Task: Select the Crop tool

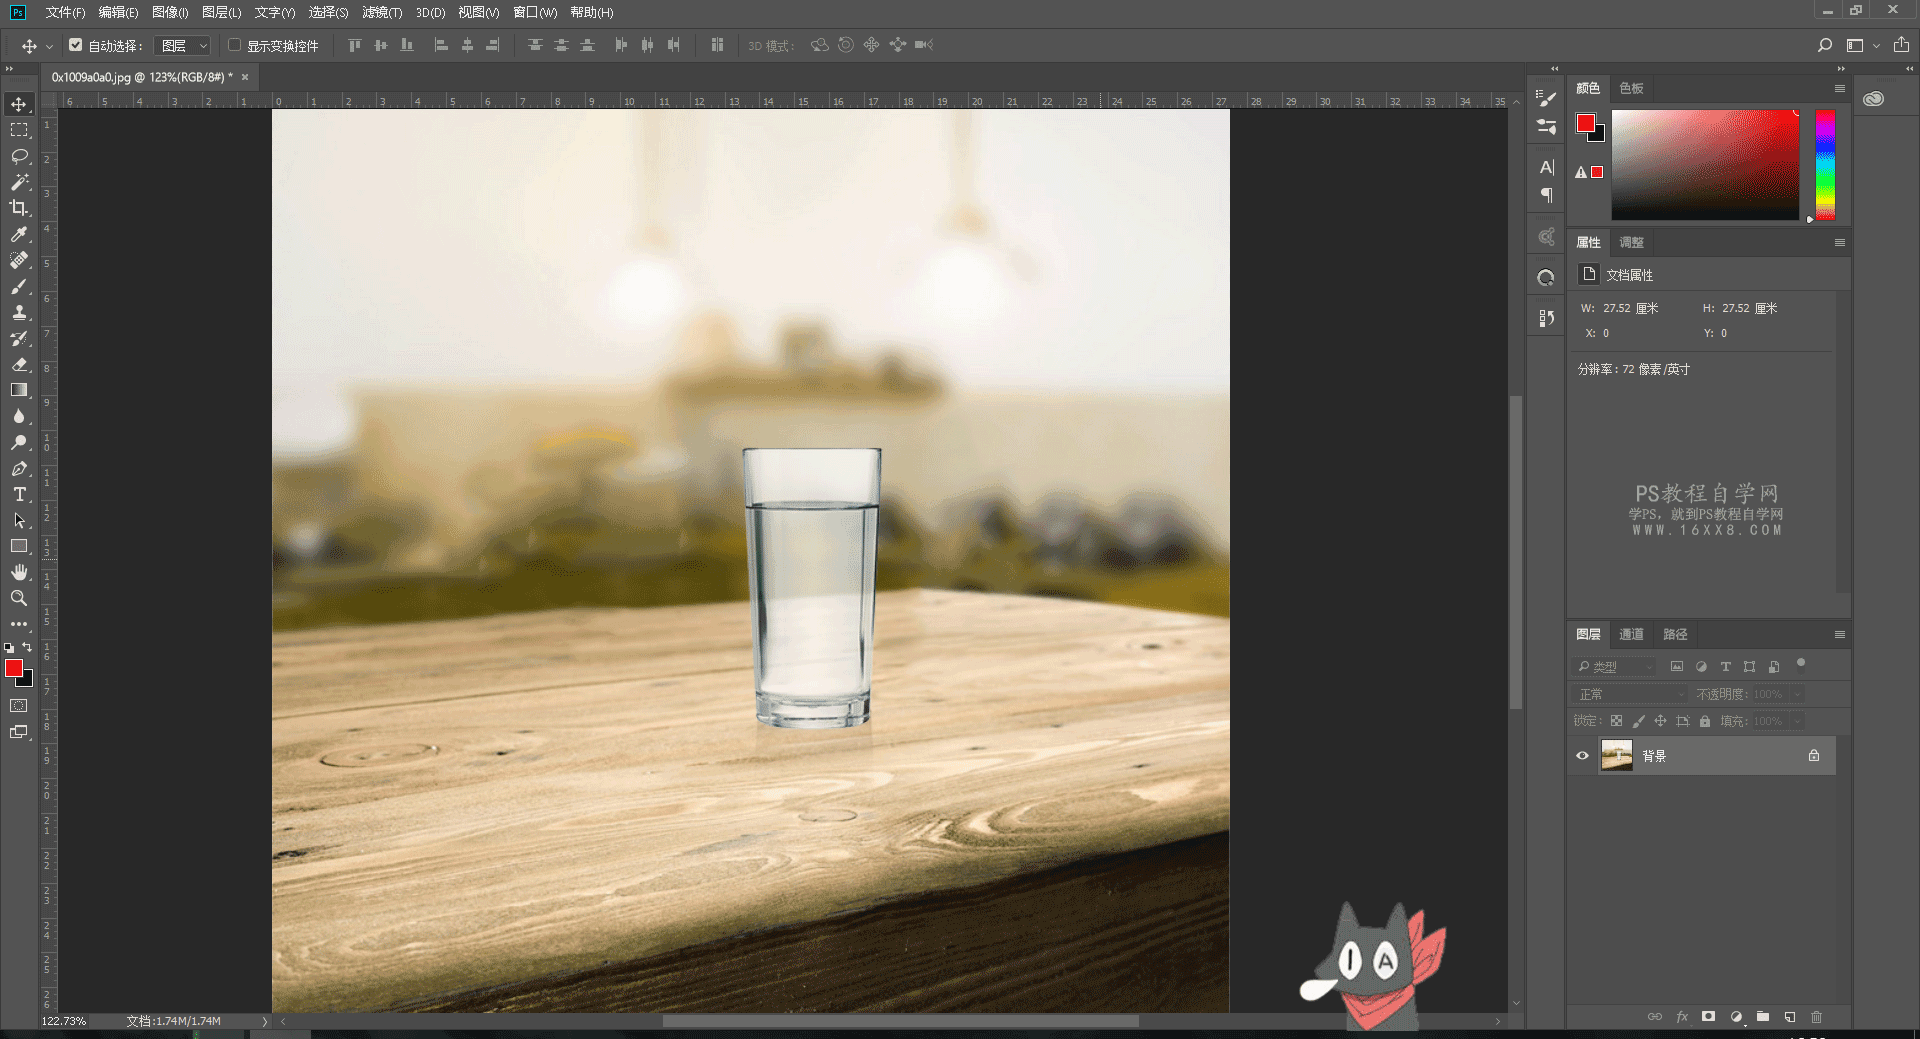Action: pos(19,208)
